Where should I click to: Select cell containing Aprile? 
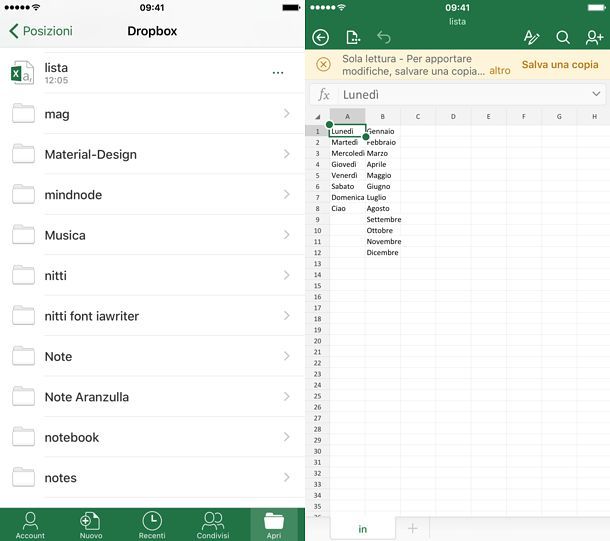383,165
